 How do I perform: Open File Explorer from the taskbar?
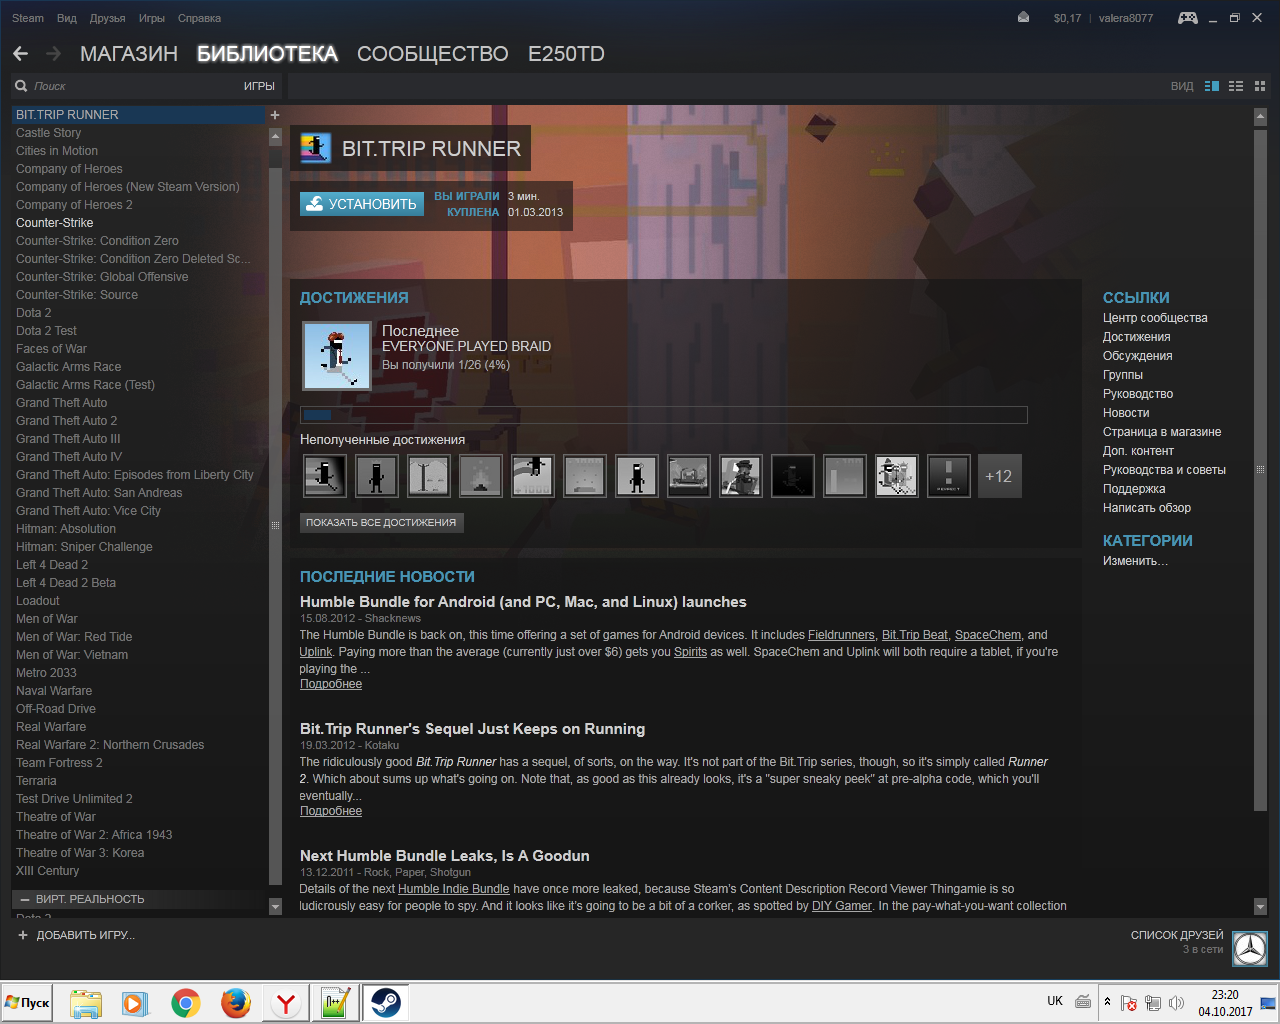[x=86, y=1003]
